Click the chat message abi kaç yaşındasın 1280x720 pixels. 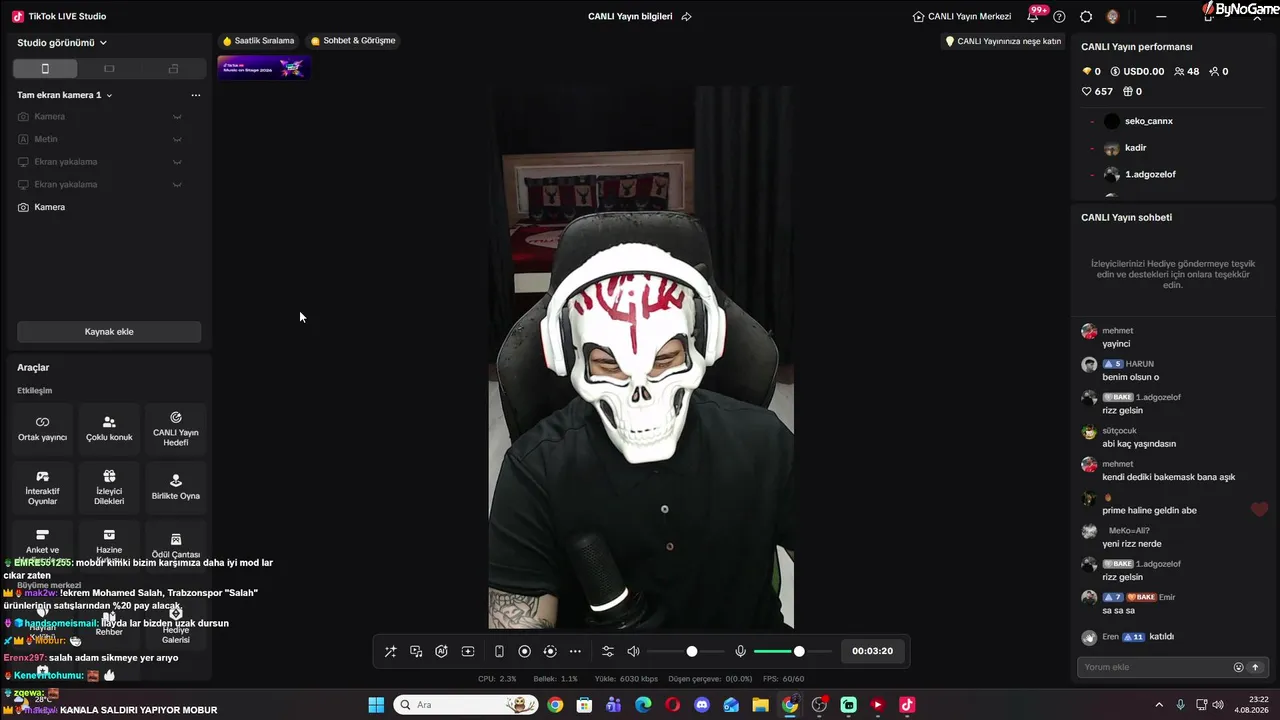coord(1139,444)
